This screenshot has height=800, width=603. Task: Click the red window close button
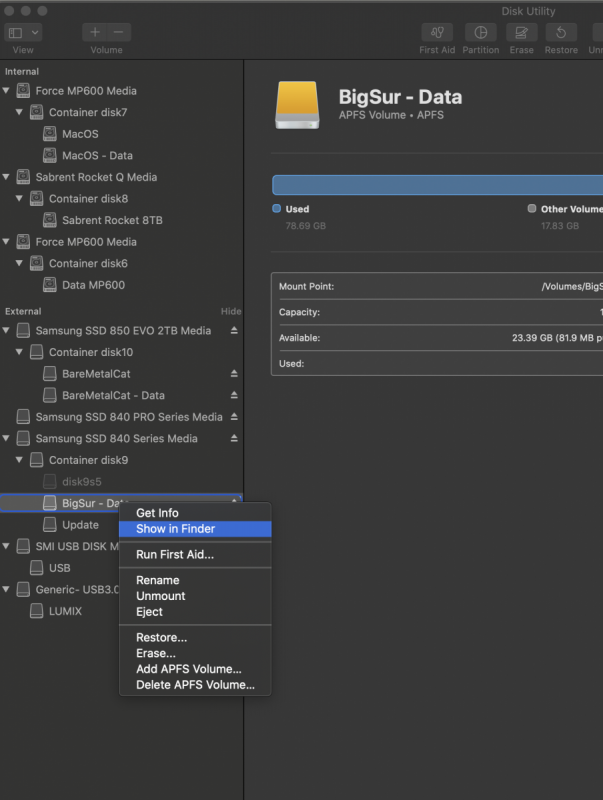(9, 11)
